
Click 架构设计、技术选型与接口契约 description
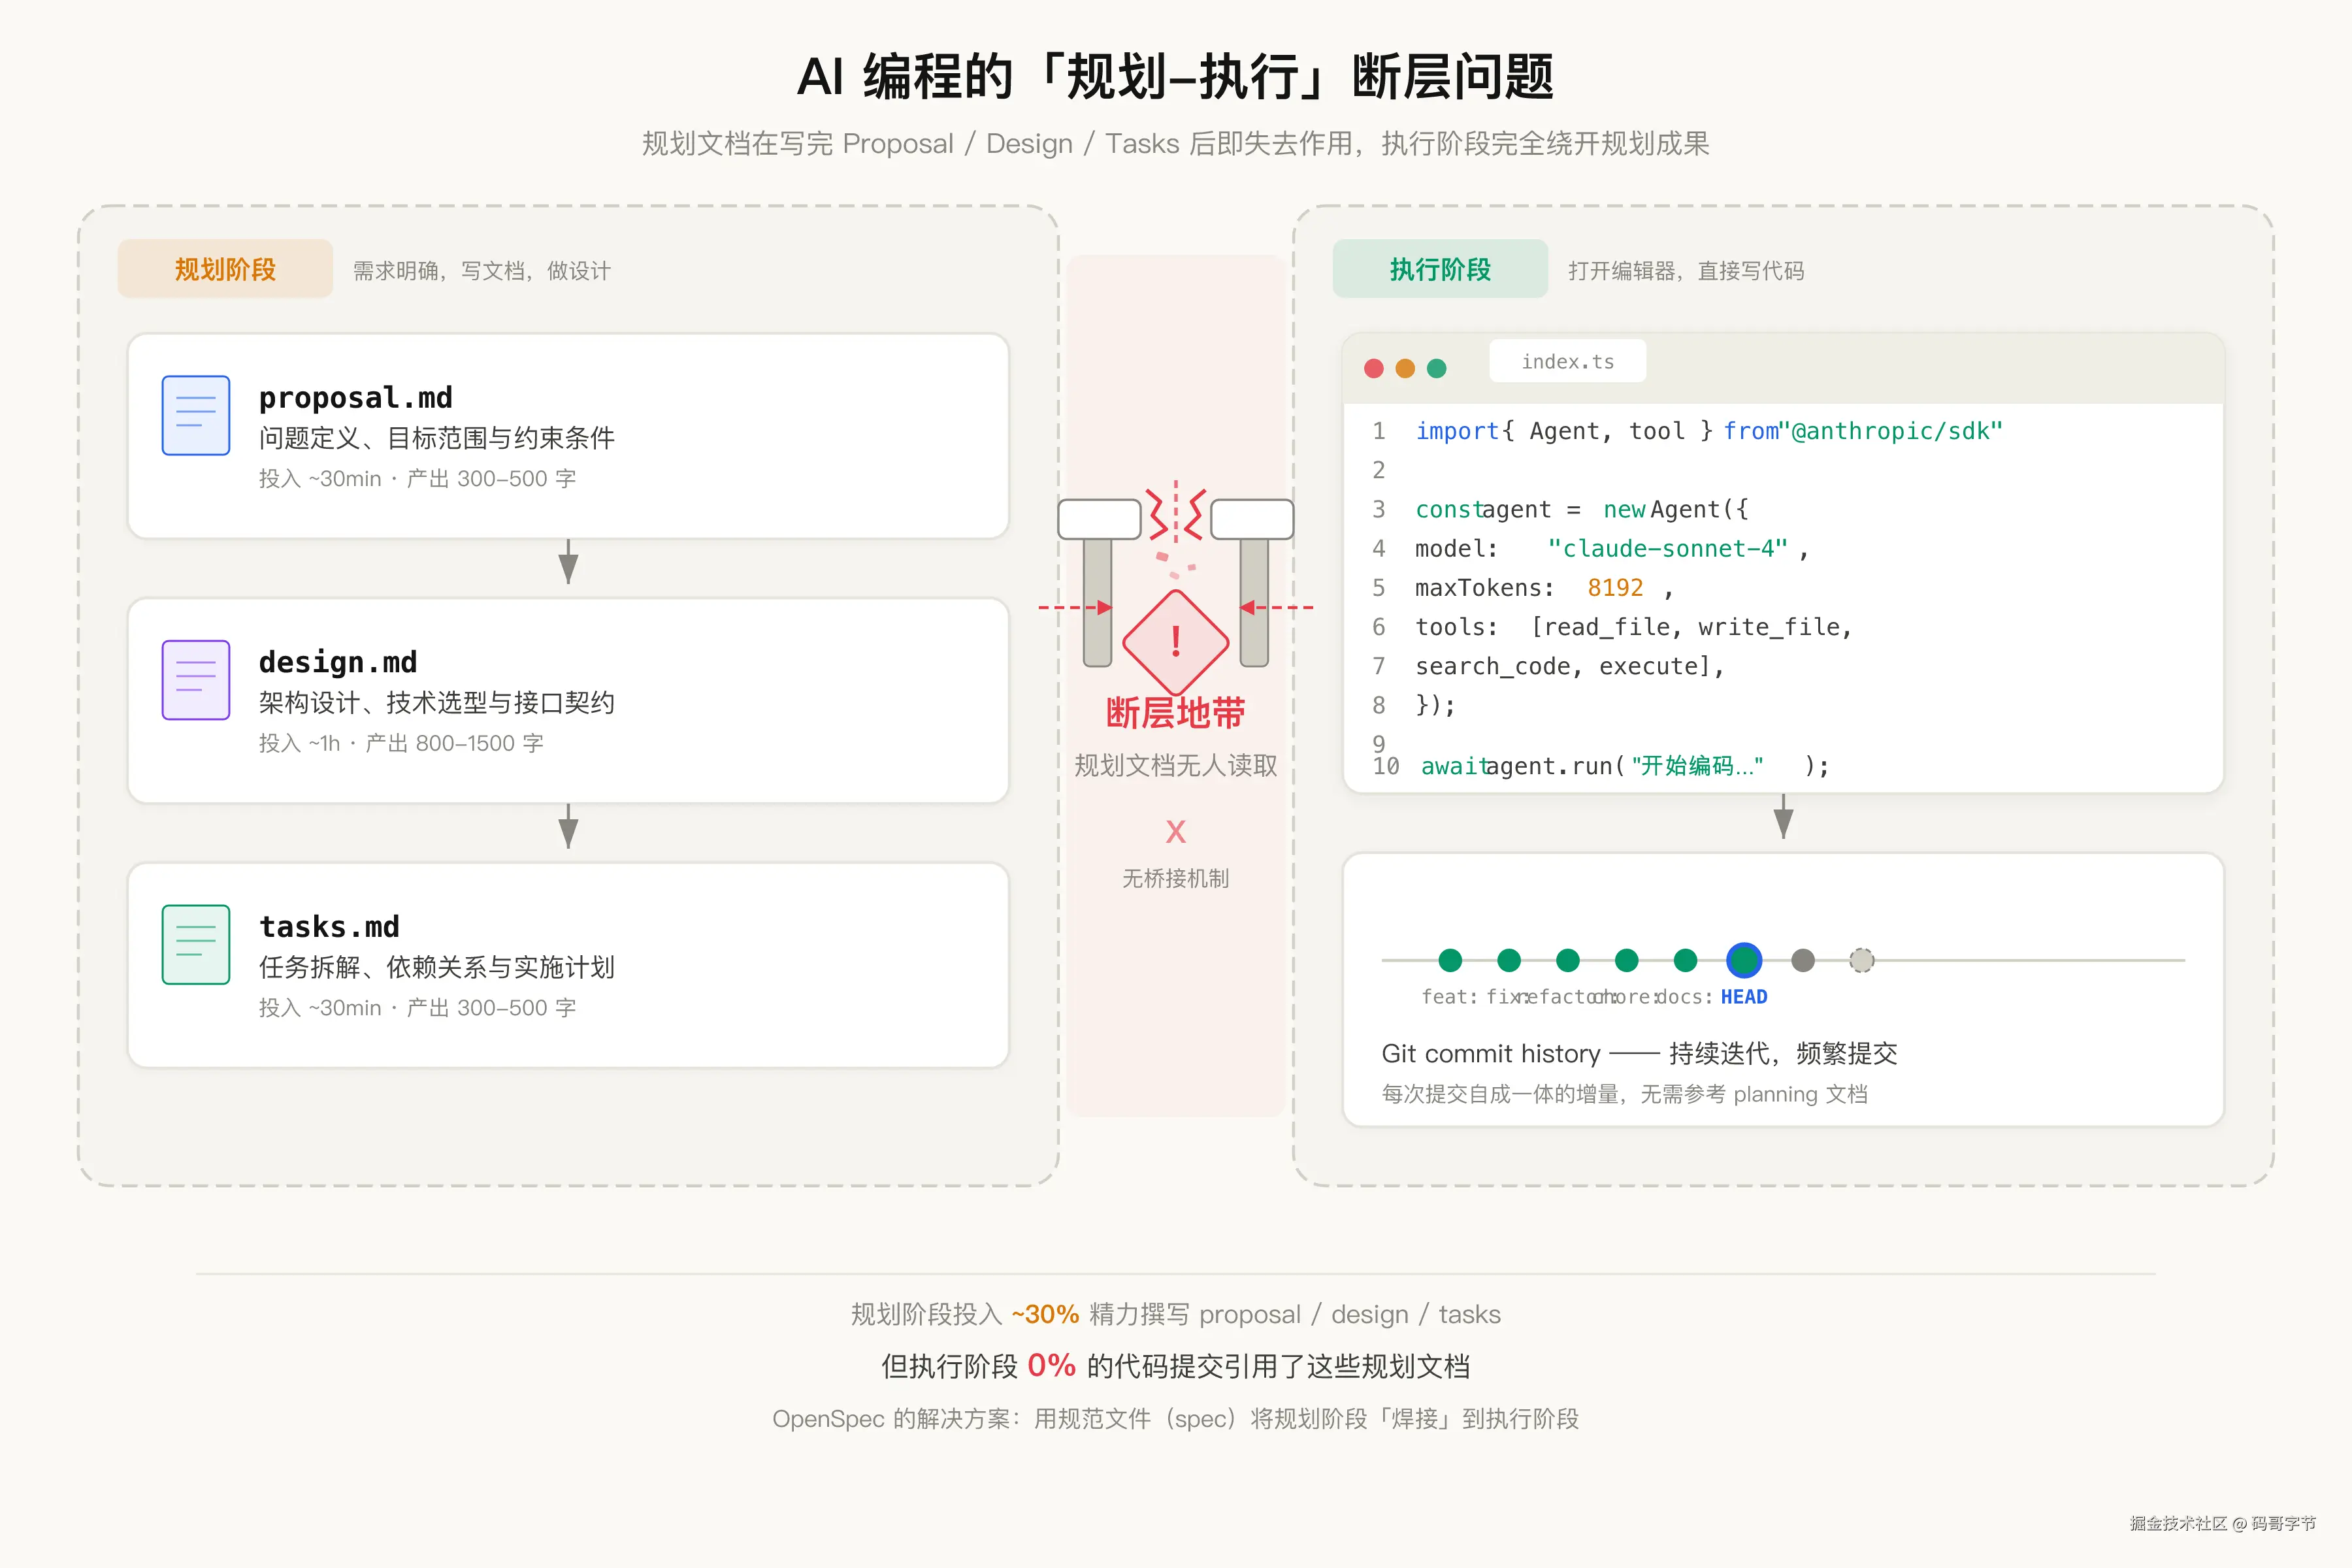pos(437,703)
